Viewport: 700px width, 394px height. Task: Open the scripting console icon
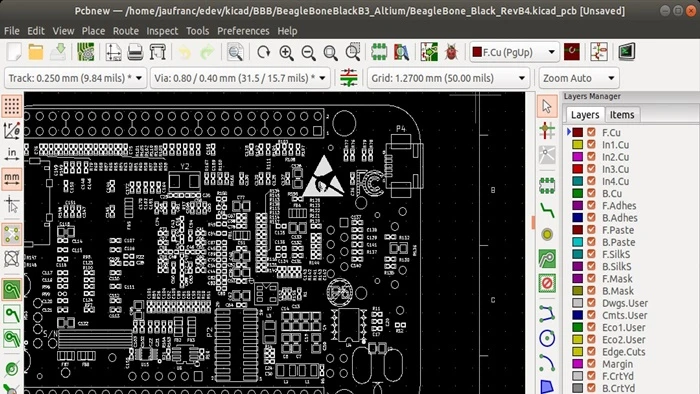(x=627, y=52)
